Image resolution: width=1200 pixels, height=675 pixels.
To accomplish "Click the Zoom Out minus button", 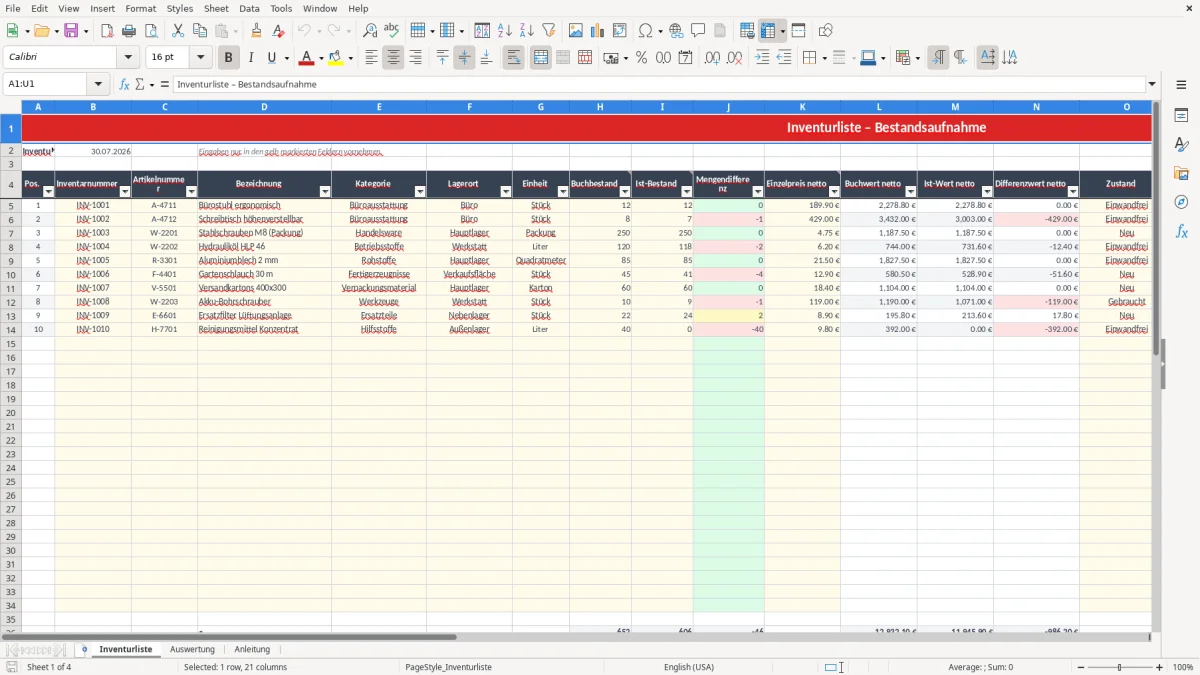I will (x=1081, y=667).
